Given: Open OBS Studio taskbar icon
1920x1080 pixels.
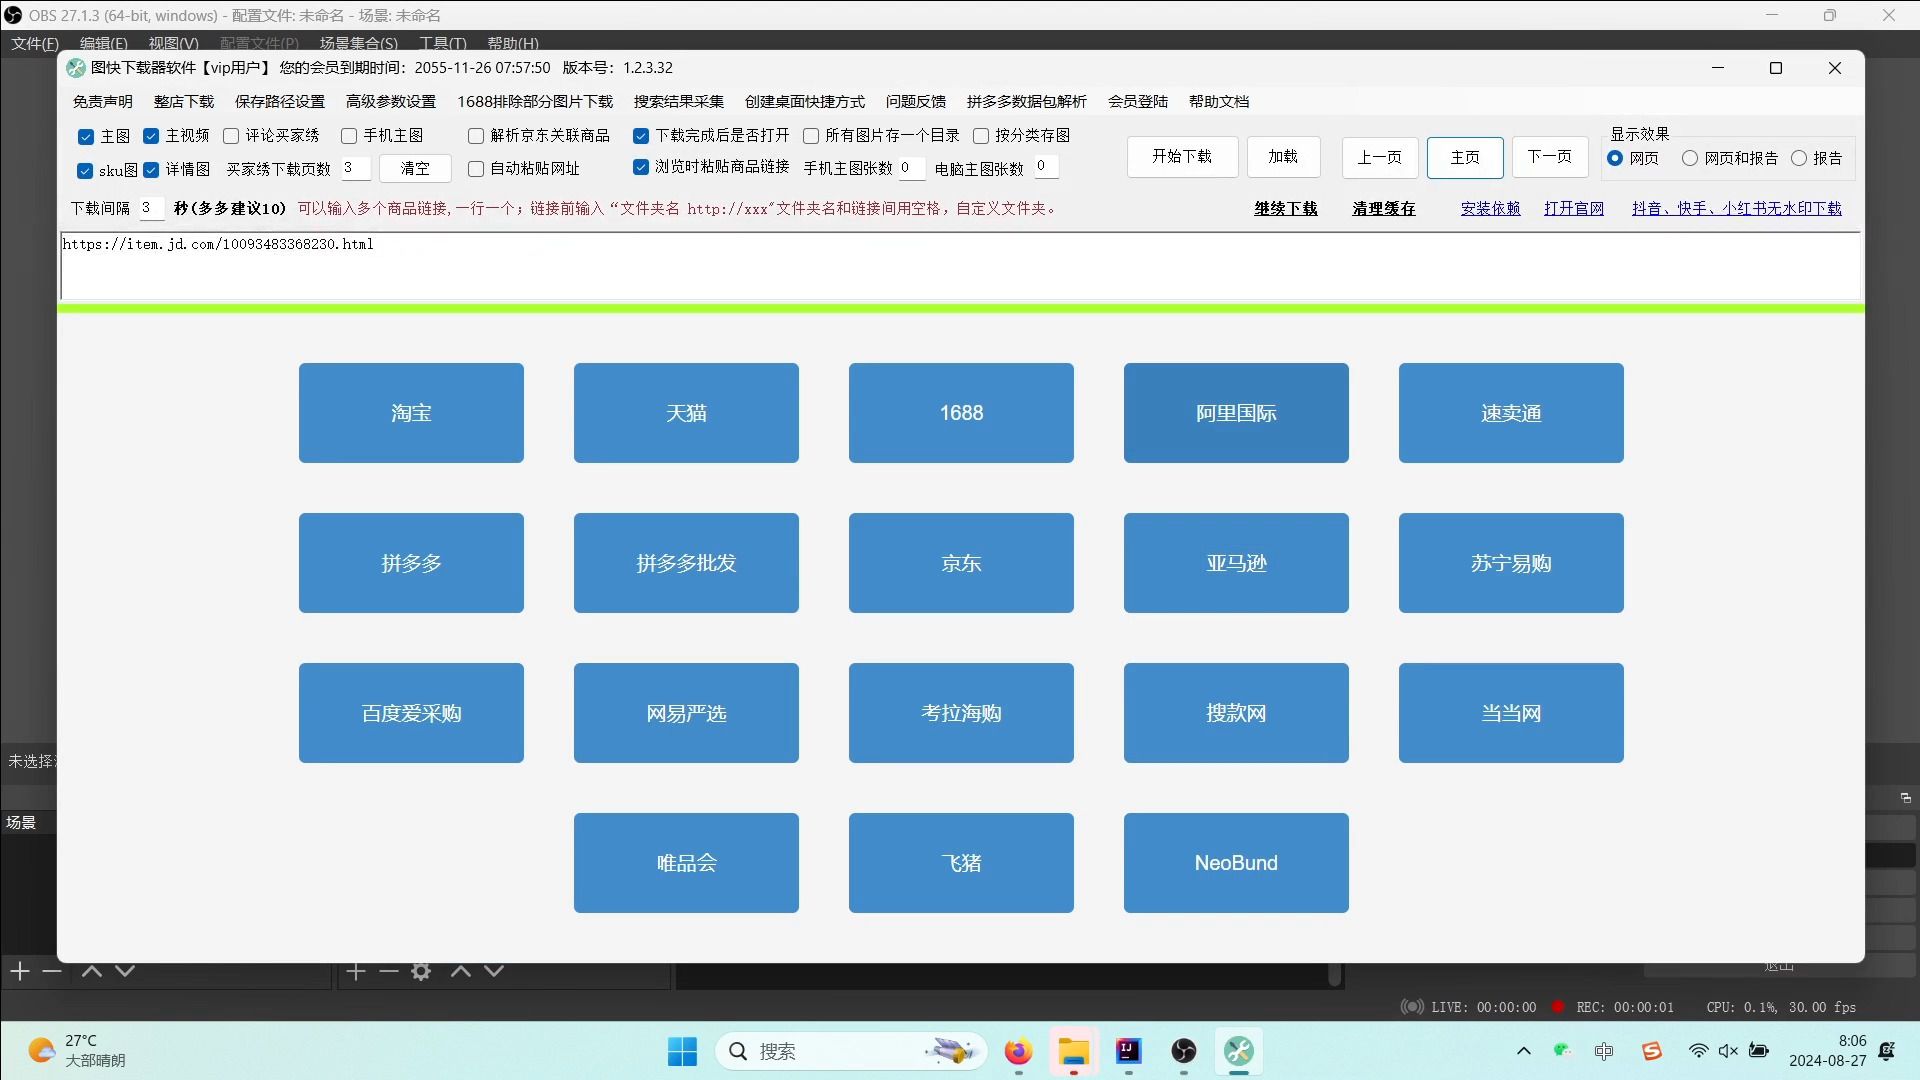Looking at the screenshot, I should click(x=1184, y=1051).
